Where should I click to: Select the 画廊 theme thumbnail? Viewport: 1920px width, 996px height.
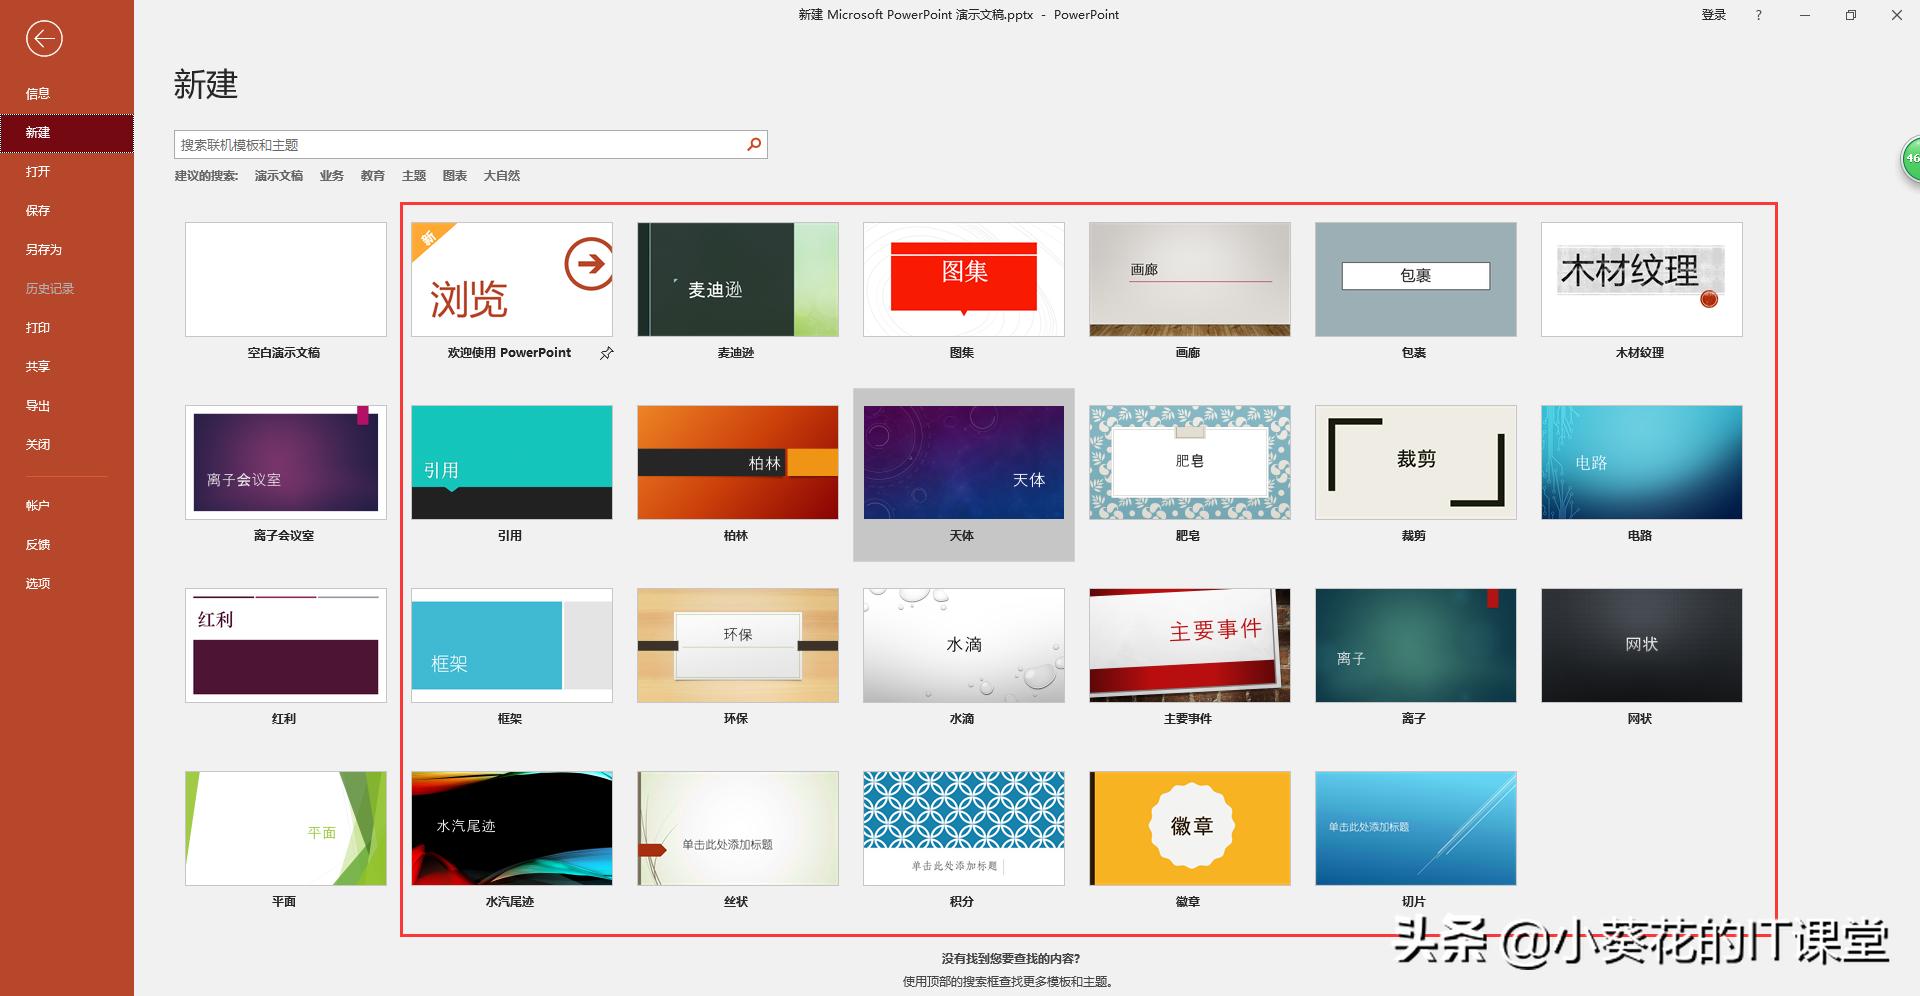1190,279
